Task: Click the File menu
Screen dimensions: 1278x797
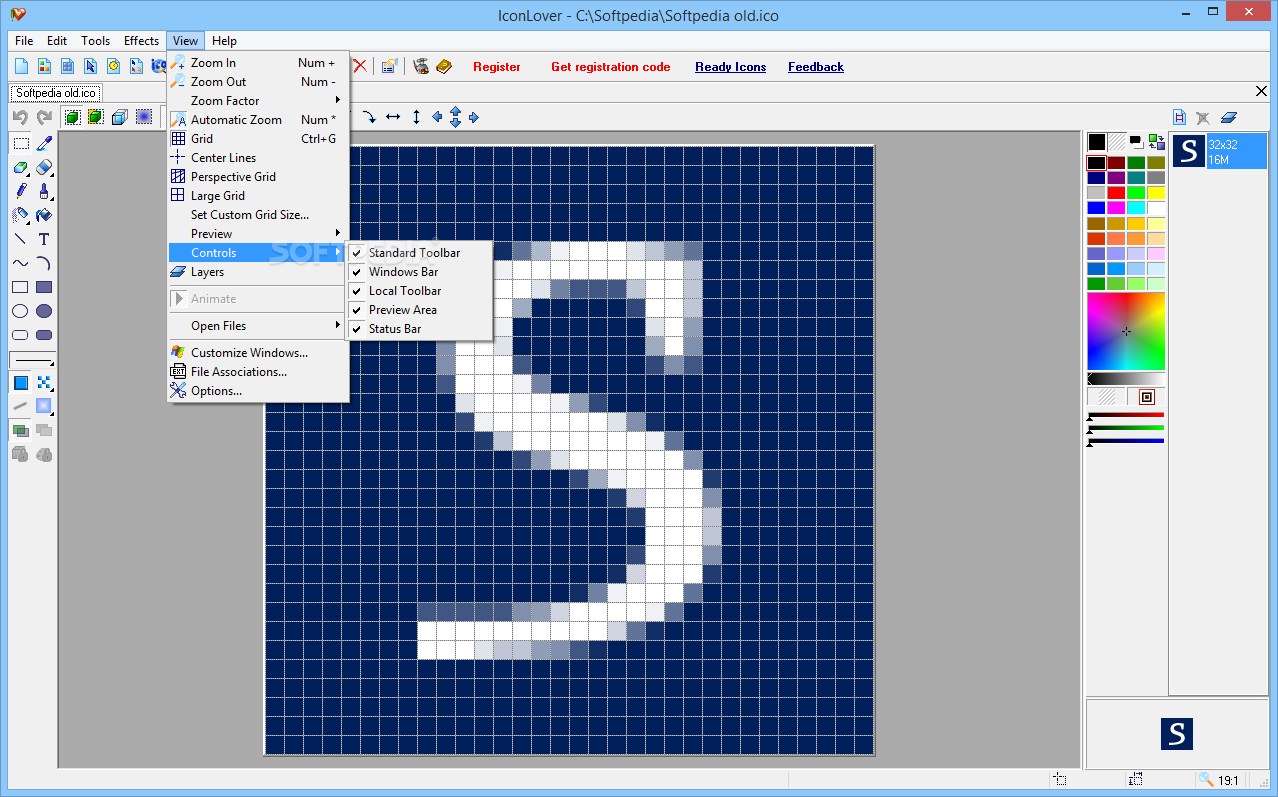Action: coord(24,41)
